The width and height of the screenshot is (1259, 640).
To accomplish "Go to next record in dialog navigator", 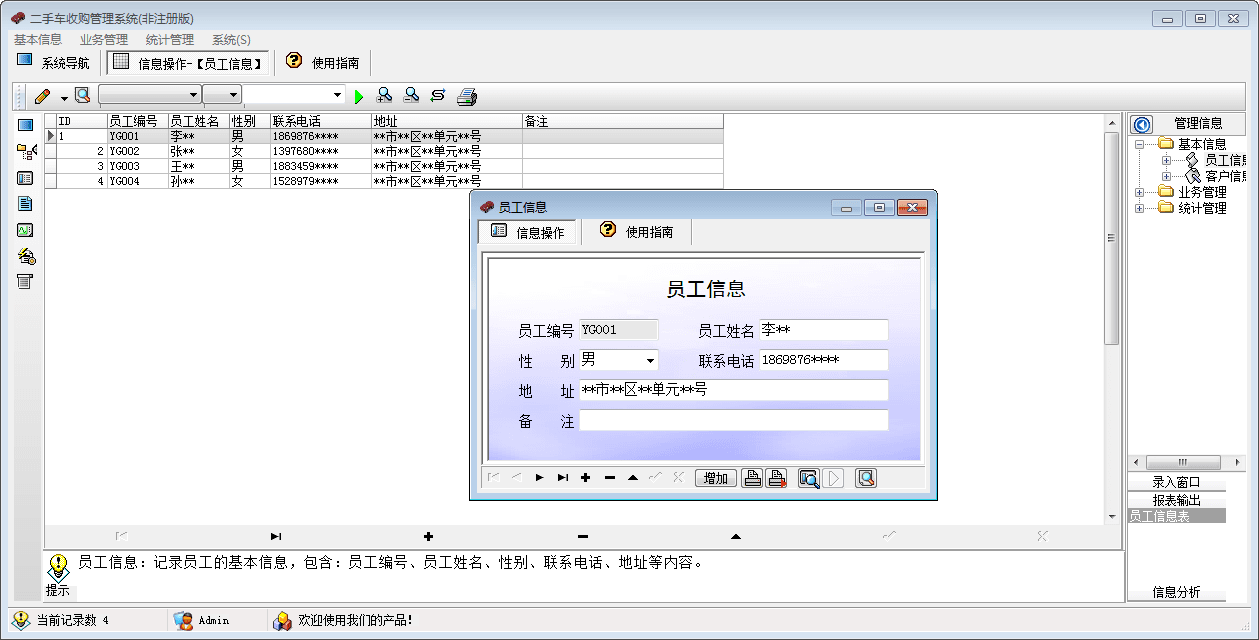I will [539, 478].
